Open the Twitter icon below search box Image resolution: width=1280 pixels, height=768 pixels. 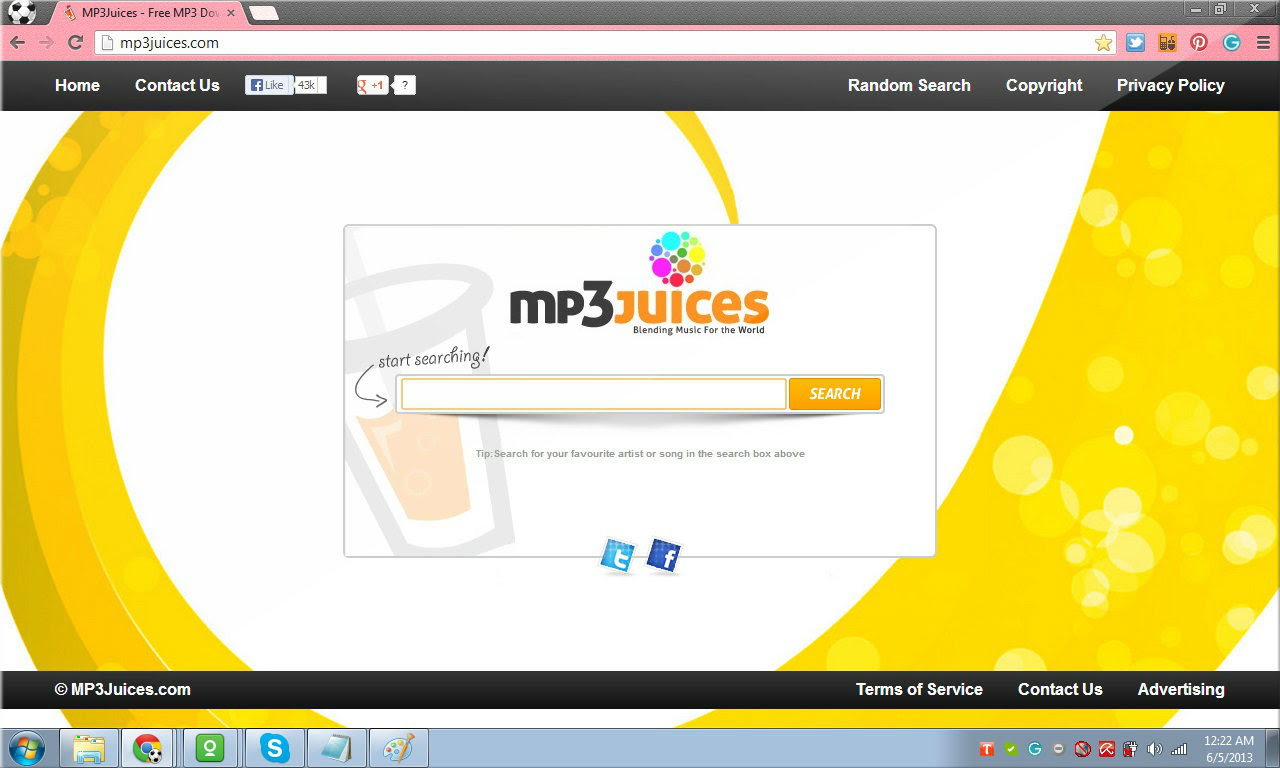click(618, 556)
